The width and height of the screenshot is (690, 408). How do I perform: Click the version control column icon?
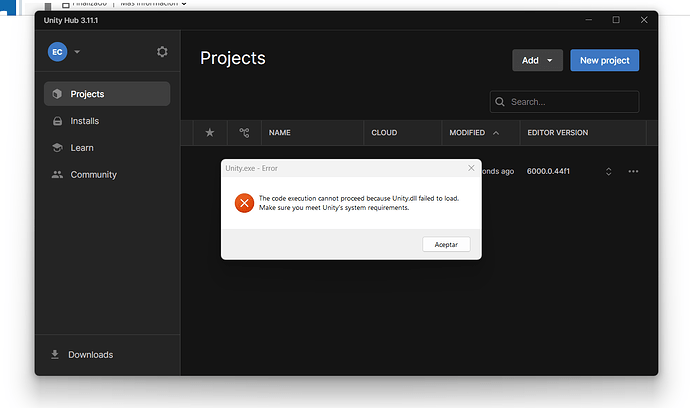point(244,132)
